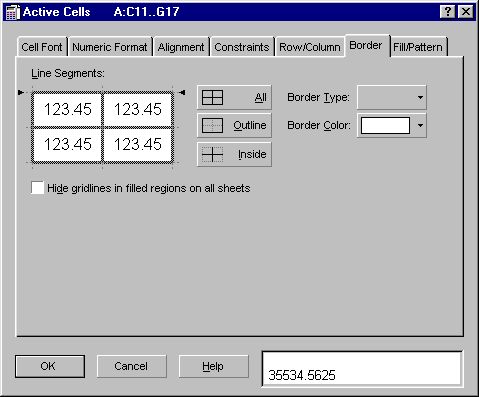
Task: Click the top-left 123.45 preview cell
Action: pyautogui.click(x=67, y=109)
